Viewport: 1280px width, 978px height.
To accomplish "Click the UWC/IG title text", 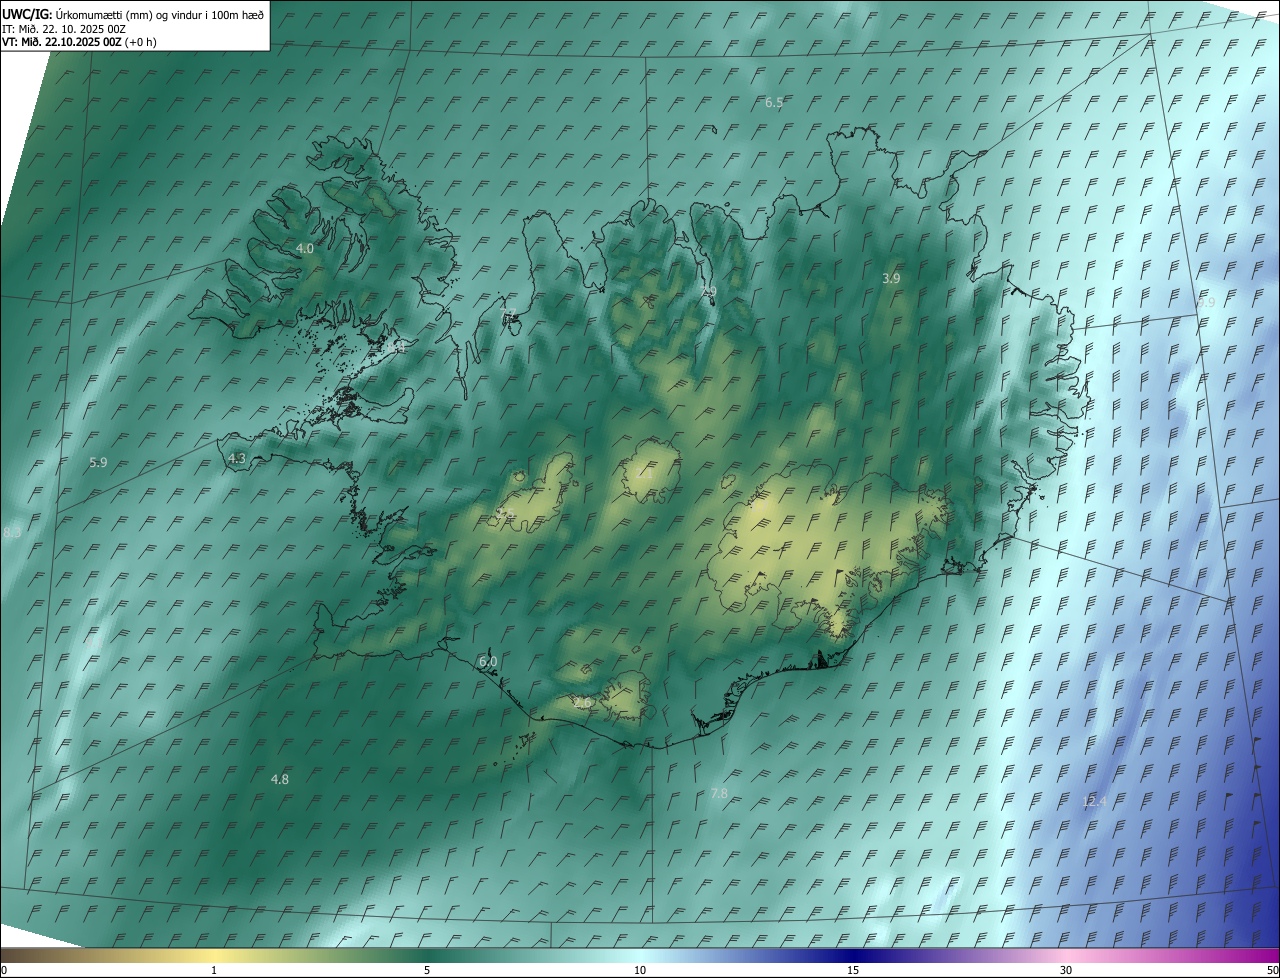I will coord(133,15).
